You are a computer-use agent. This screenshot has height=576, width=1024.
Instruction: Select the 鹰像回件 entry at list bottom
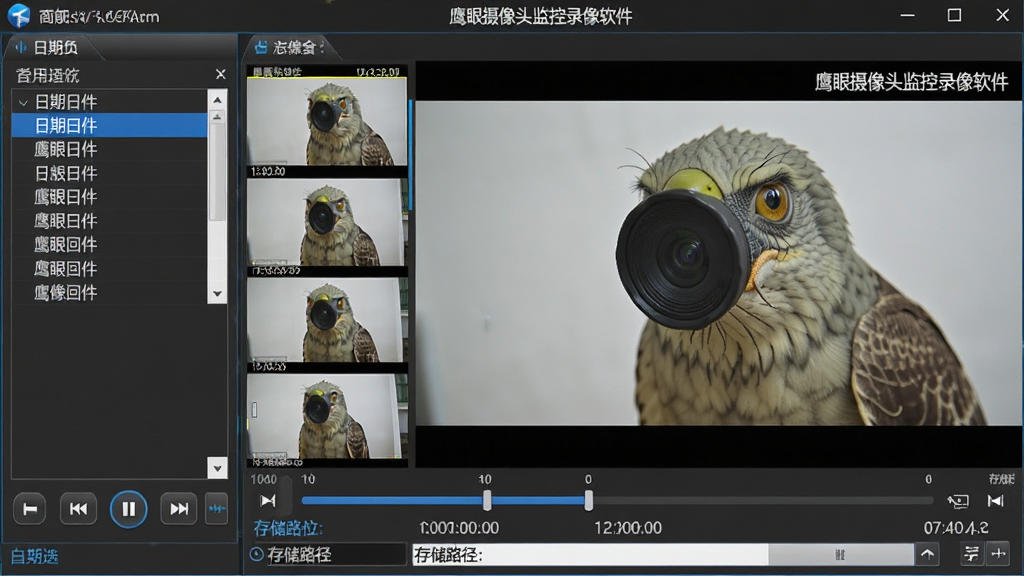[109, 293]
